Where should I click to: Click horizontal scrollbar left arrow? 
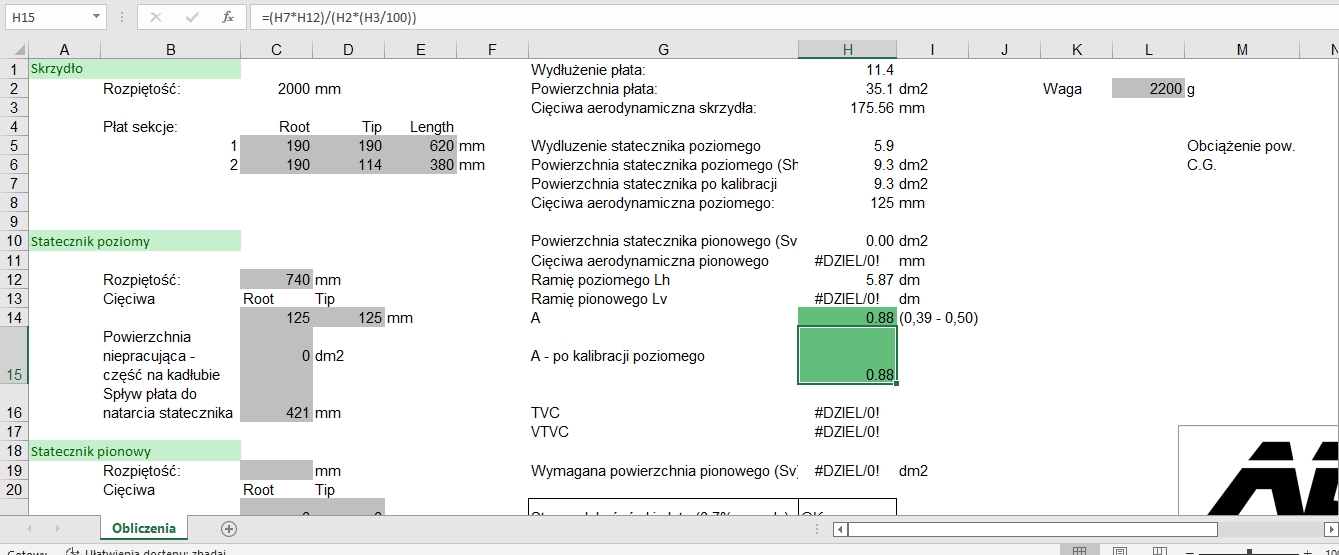tap(840, 529)
